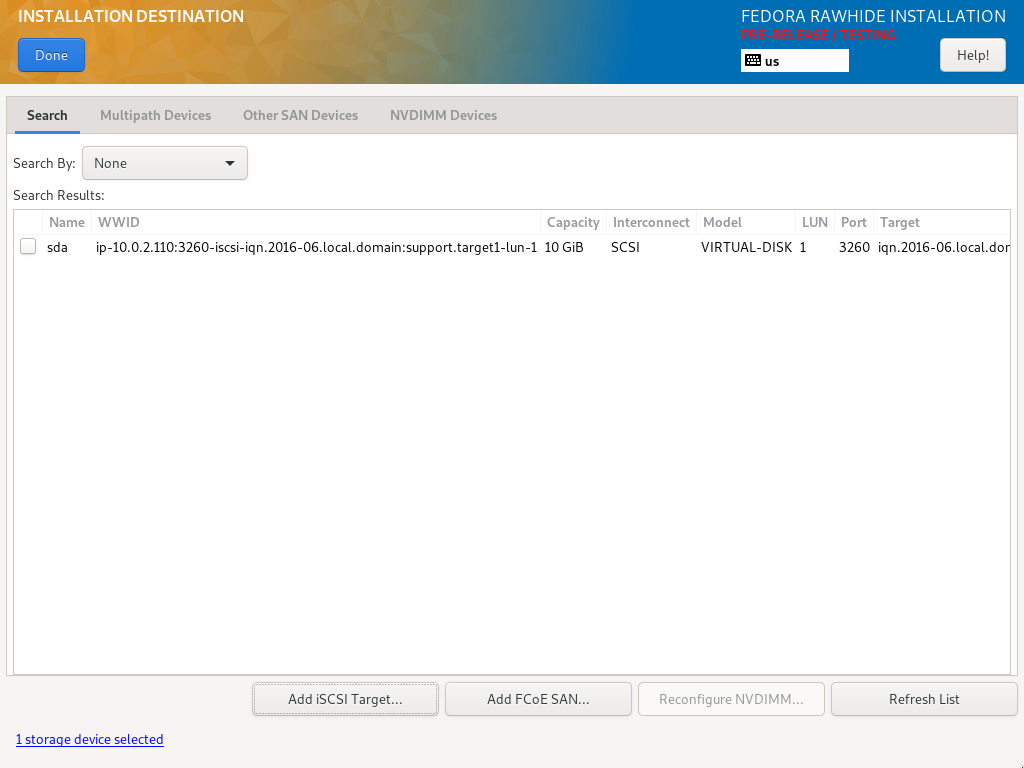Click the Done button
The image size is (1024, 768).
point(52,56)
